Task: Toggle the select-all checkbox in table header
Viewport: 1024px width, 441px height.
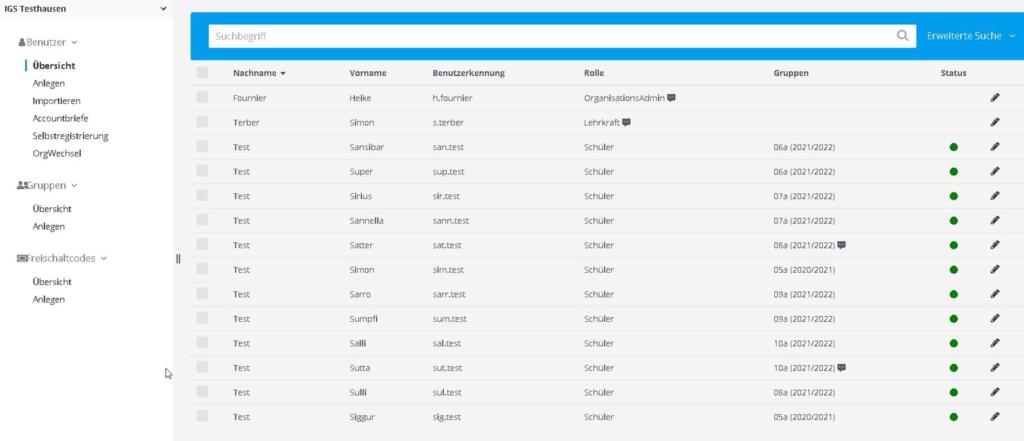Action: tap(202, 73)
